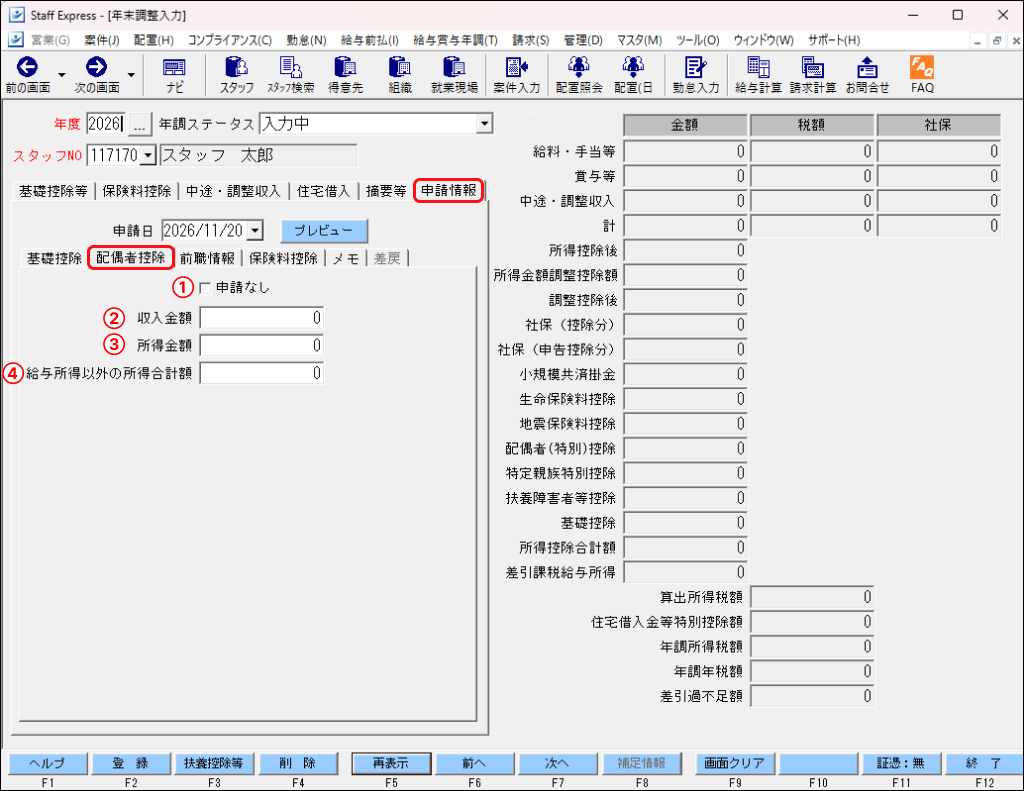Expand the arrow beside 前の画面
1024x791 pixels.
[x=62, y=74]
